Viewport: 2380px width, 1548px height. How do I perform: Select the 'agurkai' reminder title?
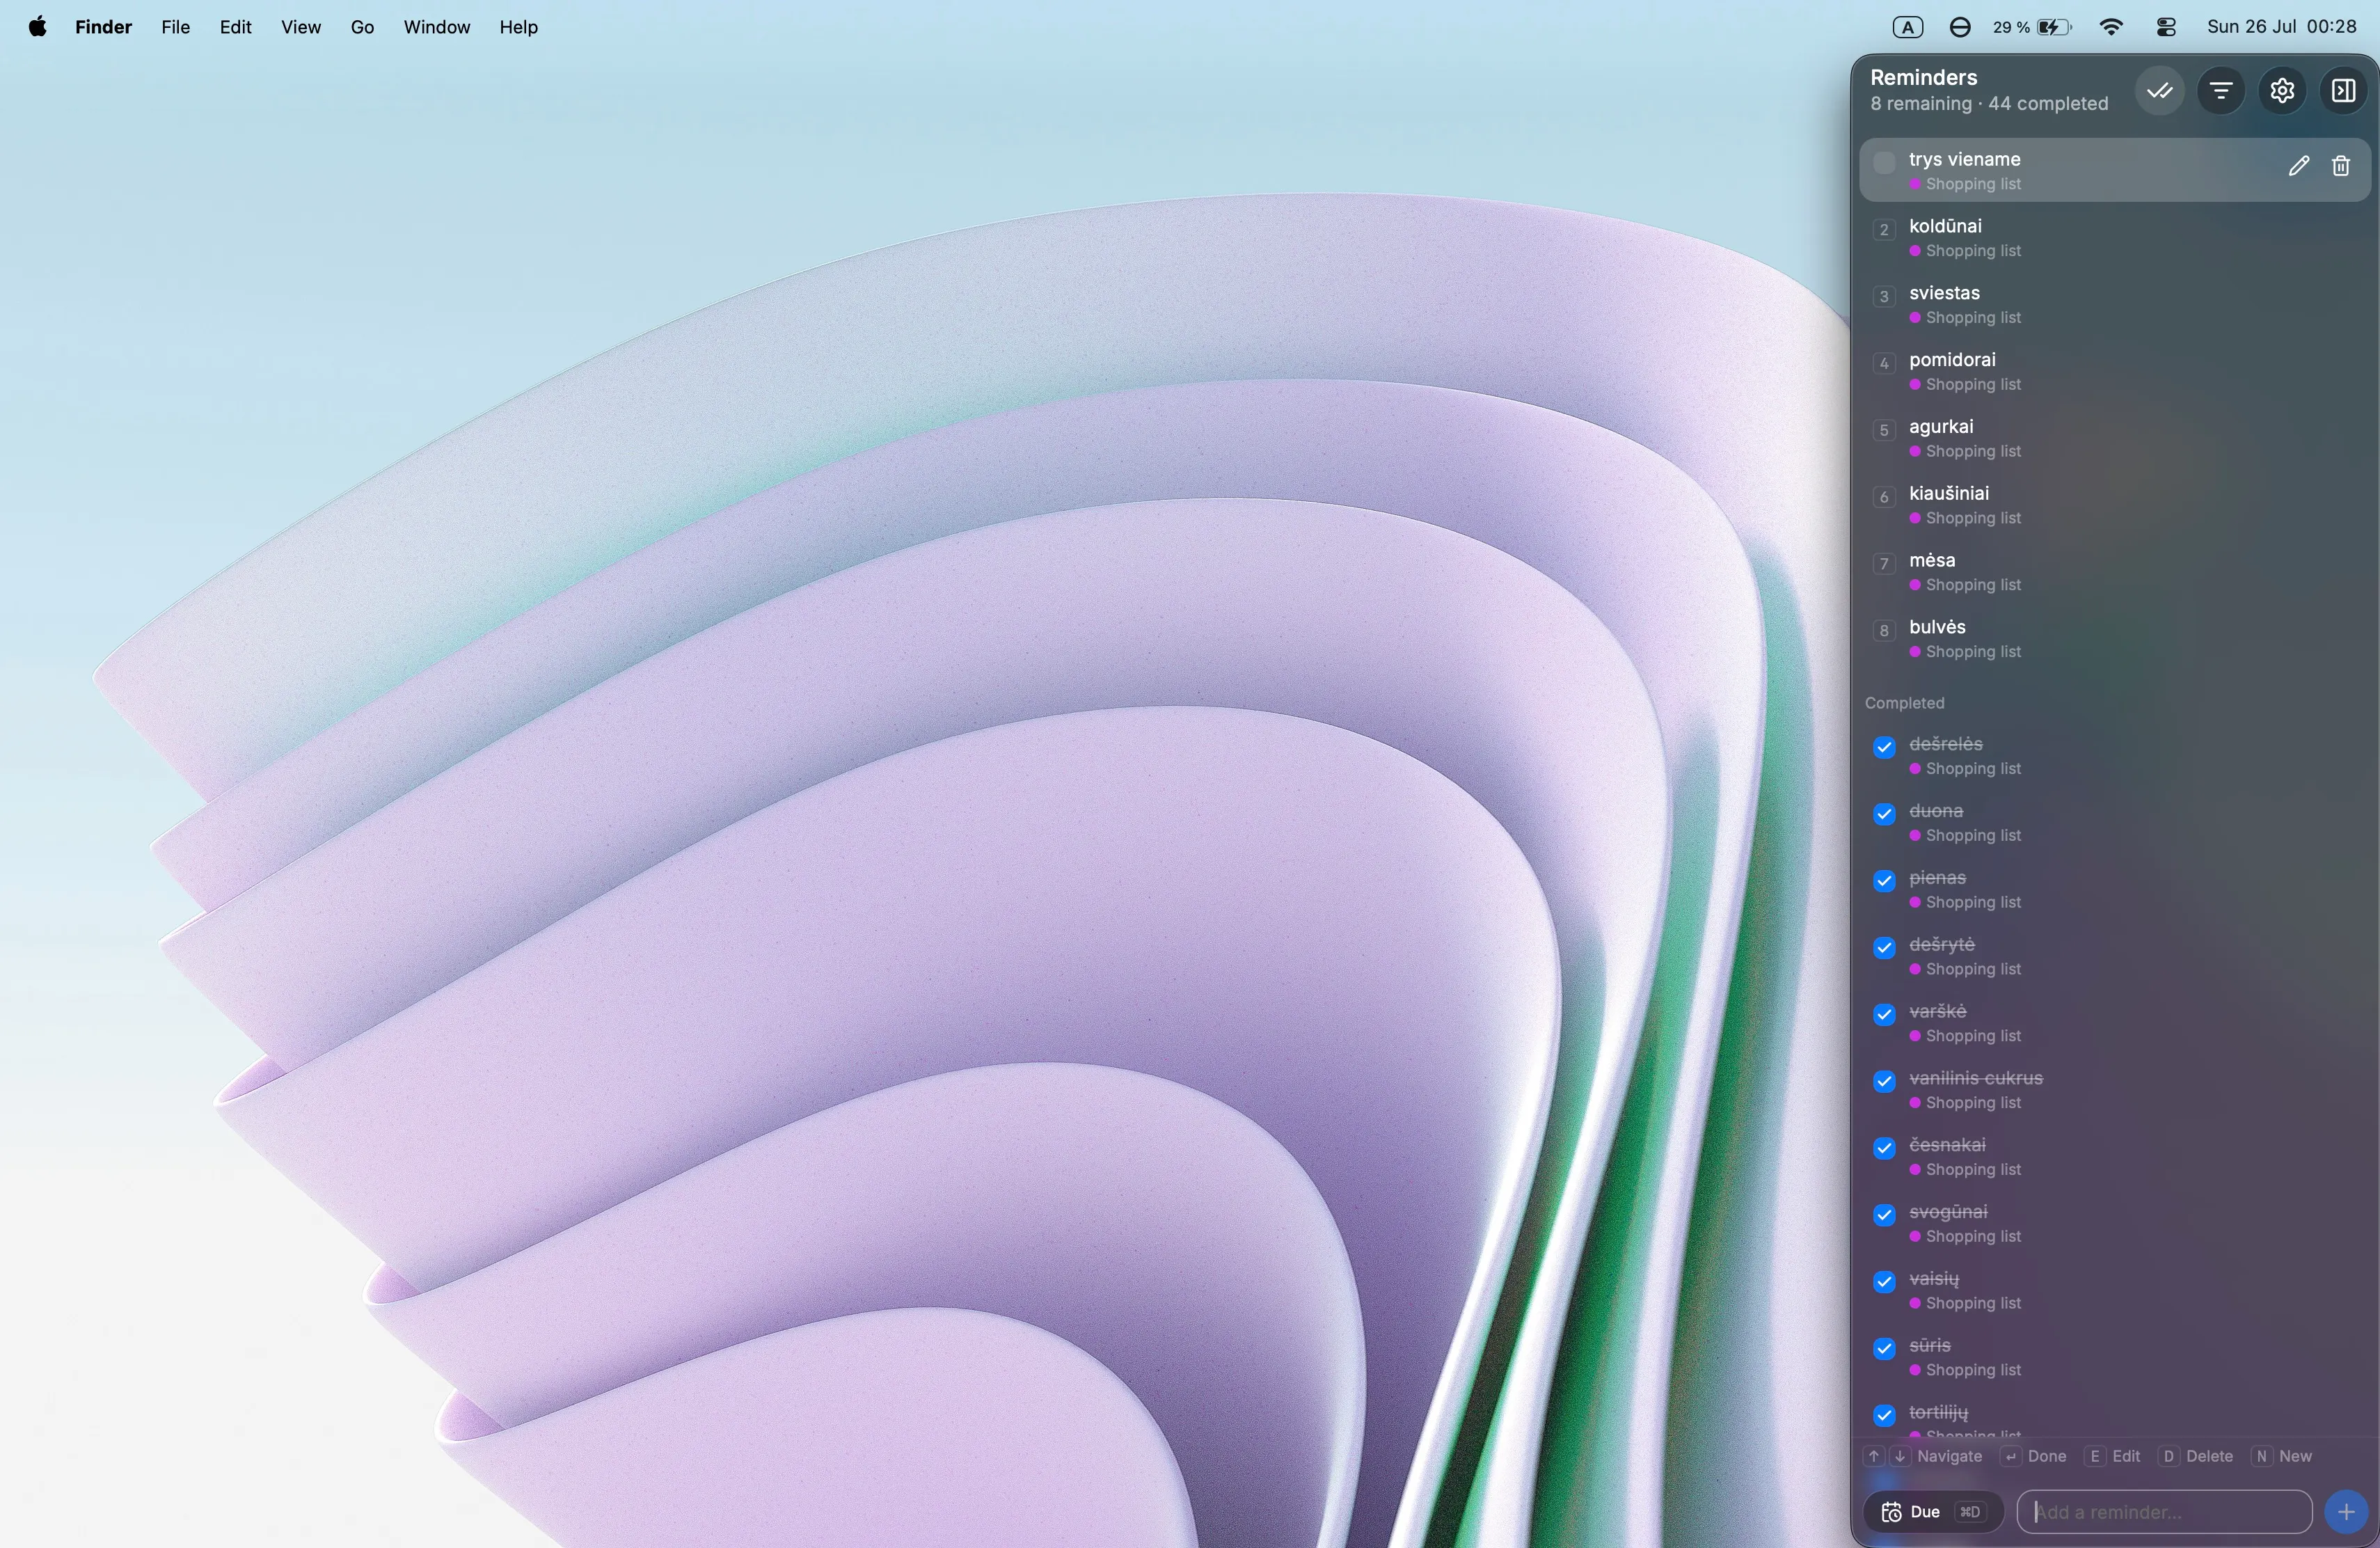point(1940,427)
